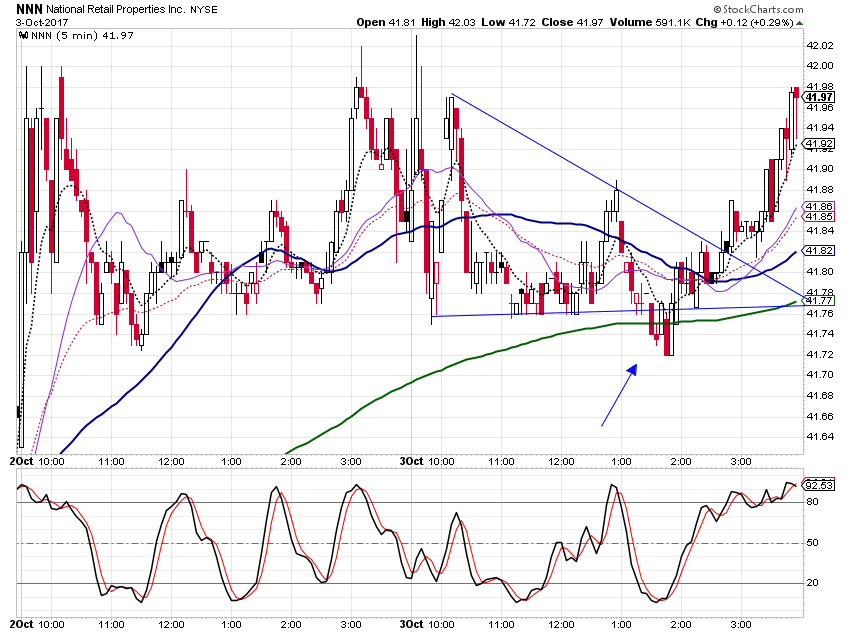The width and height of the screenshot is (850, 633).
Task: Click the boxed 92.53 stochastic value tag
Action: point(819,485)
